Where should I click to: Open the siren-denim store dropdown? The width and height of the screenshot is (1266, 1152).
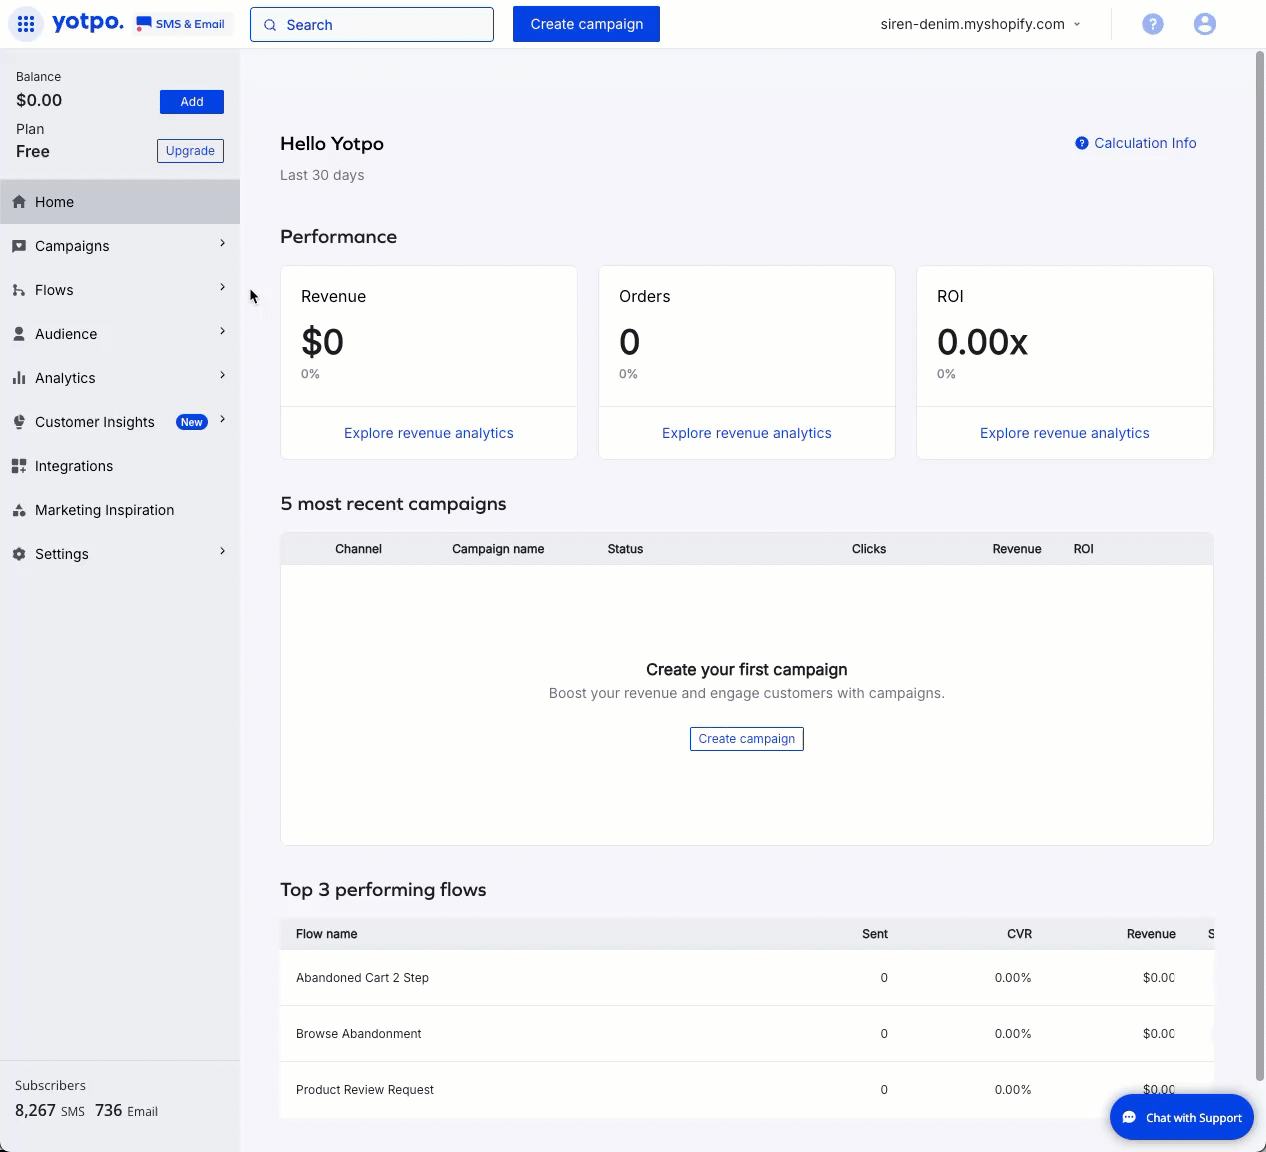tap(980, 24)
